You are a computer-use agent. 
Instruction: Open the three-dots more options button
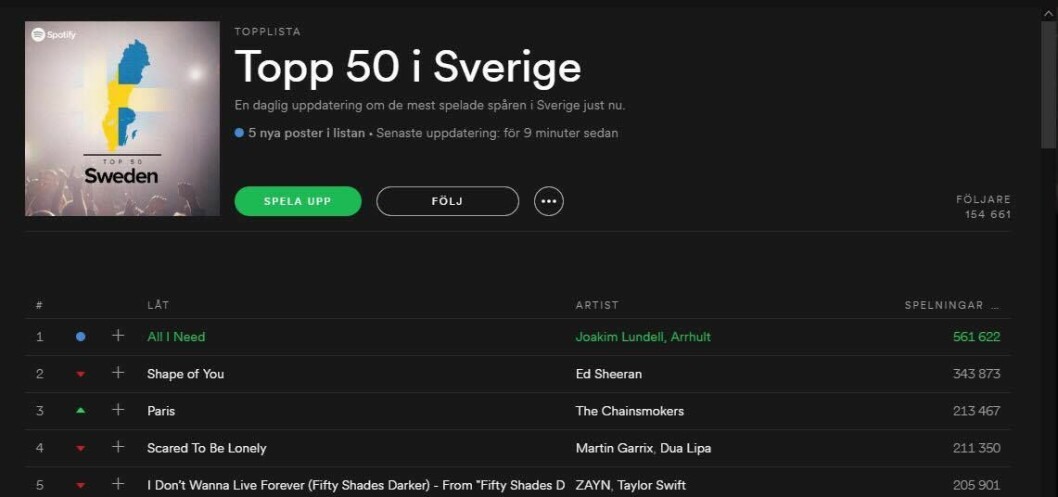[x=549, y=201]
